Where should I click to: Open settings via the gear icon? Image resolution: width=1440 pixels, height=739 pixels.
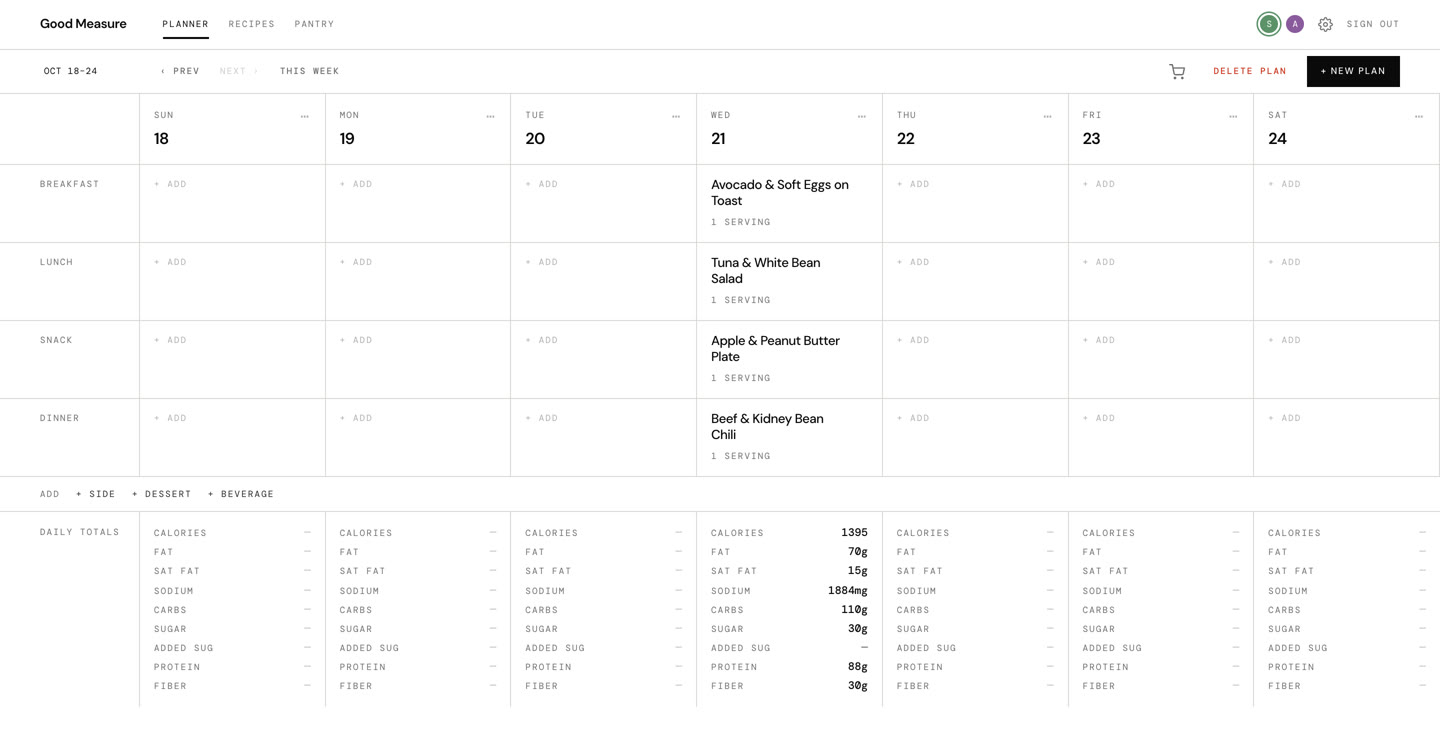[x=1325, y=24]
